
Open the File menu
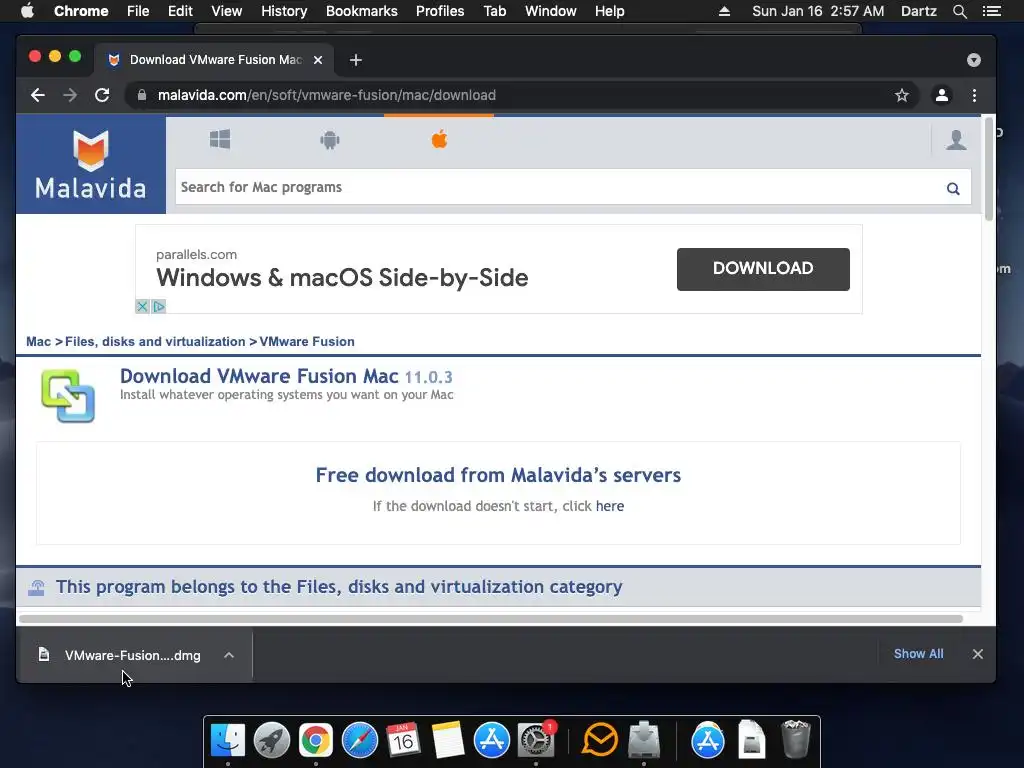(138, 11)
